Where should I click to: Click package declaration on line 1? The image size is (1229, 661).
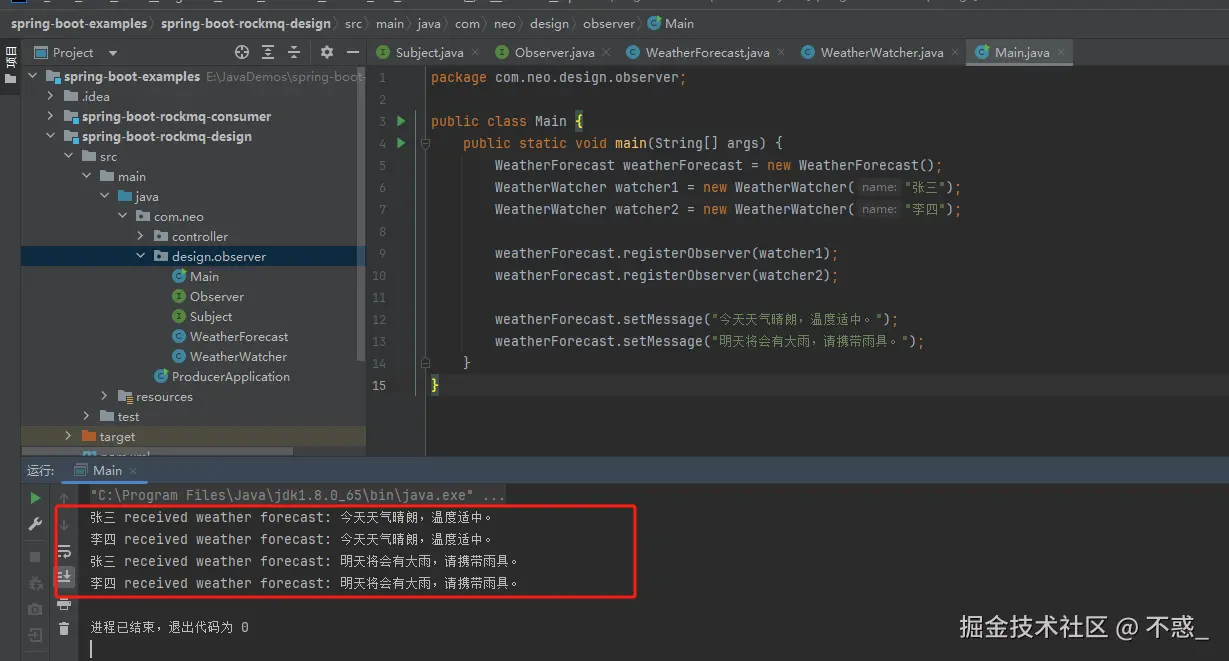pyautogui.click(x=559, y=77)
